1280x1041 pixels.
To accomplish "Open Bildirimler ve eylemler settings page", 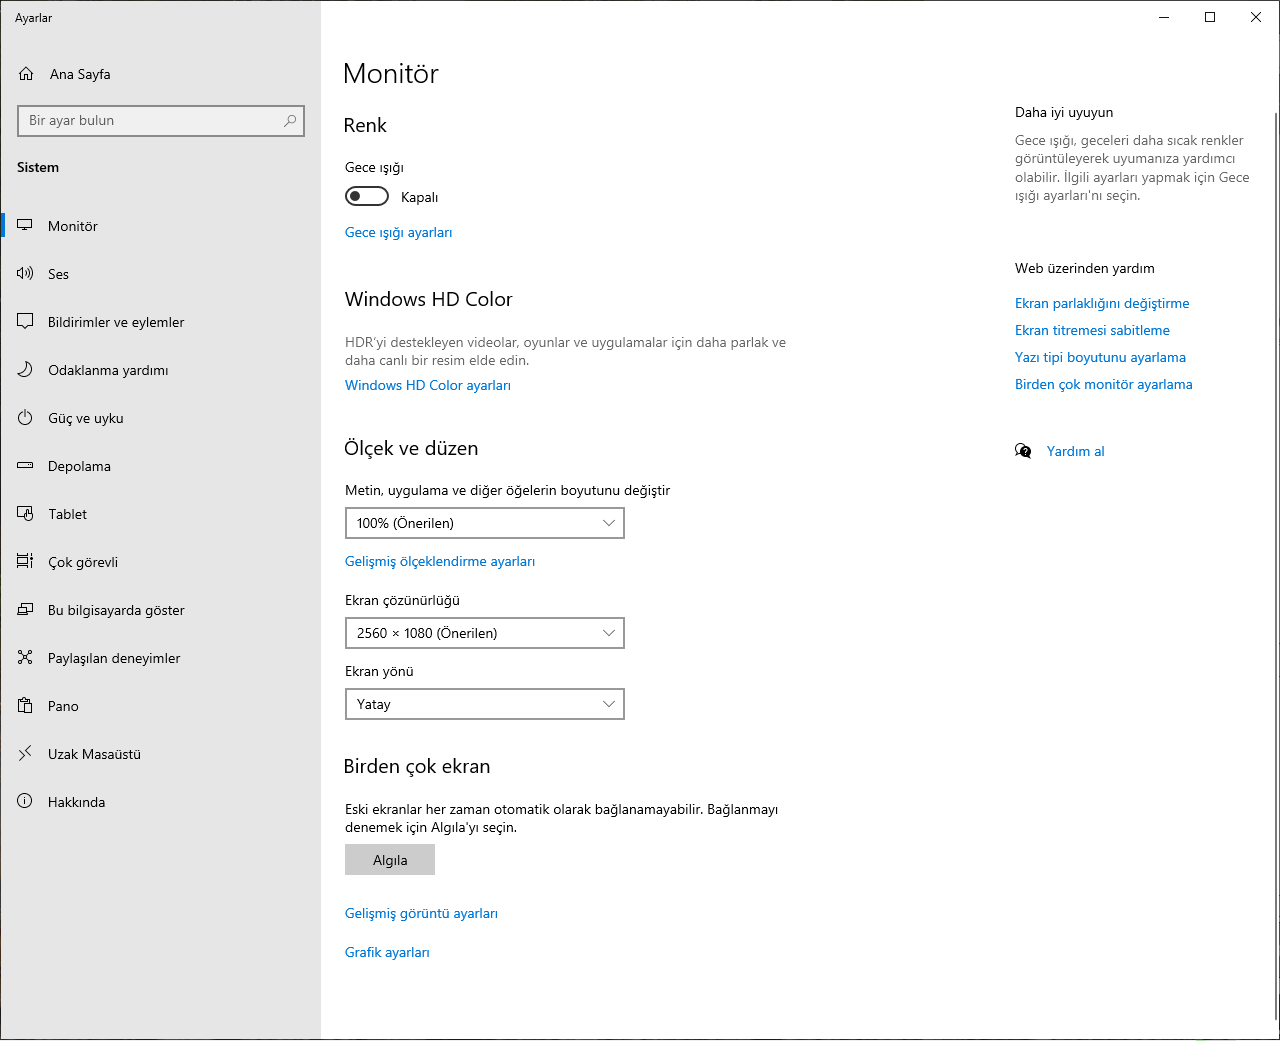I will (116, 322).
